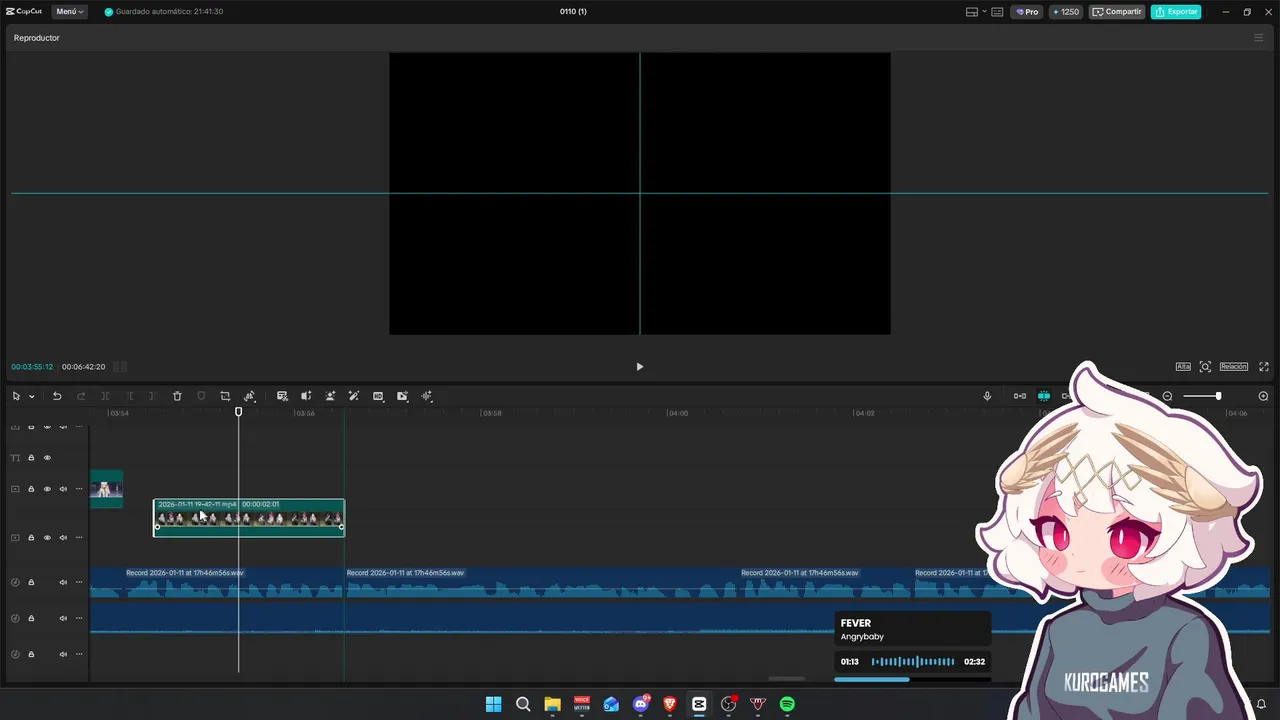
Task: Select the pointer selection tool
Action: (16, 396)
